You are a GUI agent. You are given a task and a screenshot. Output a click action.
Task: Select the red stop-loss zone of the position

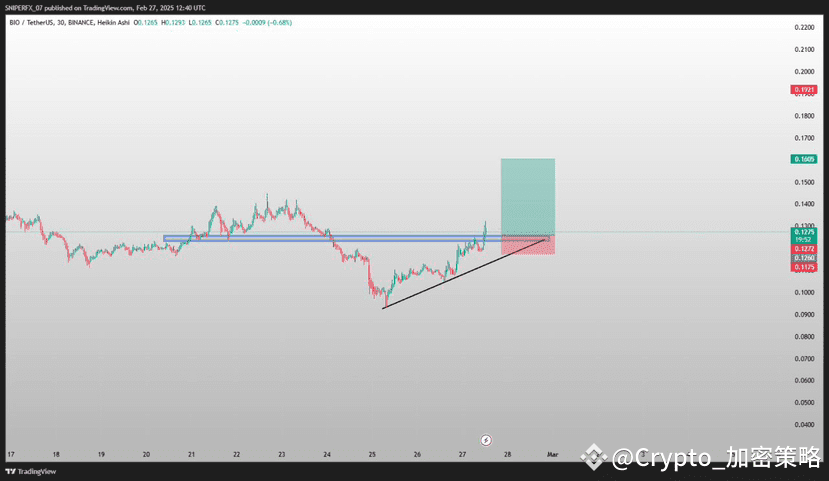528,245
